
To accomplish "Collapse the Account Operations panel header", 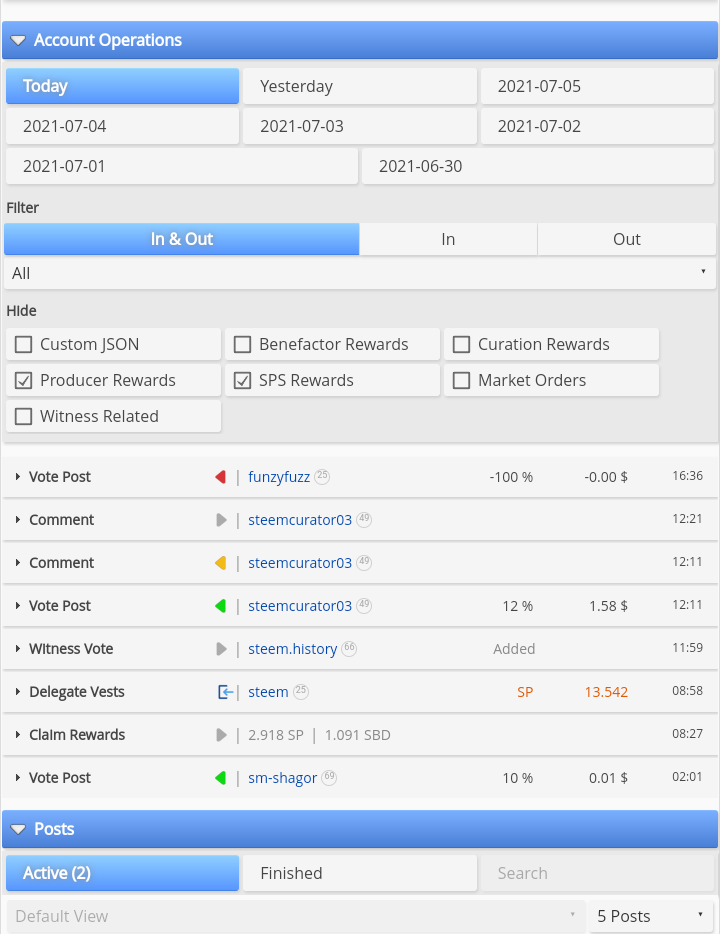I will (x=360, y=40).
